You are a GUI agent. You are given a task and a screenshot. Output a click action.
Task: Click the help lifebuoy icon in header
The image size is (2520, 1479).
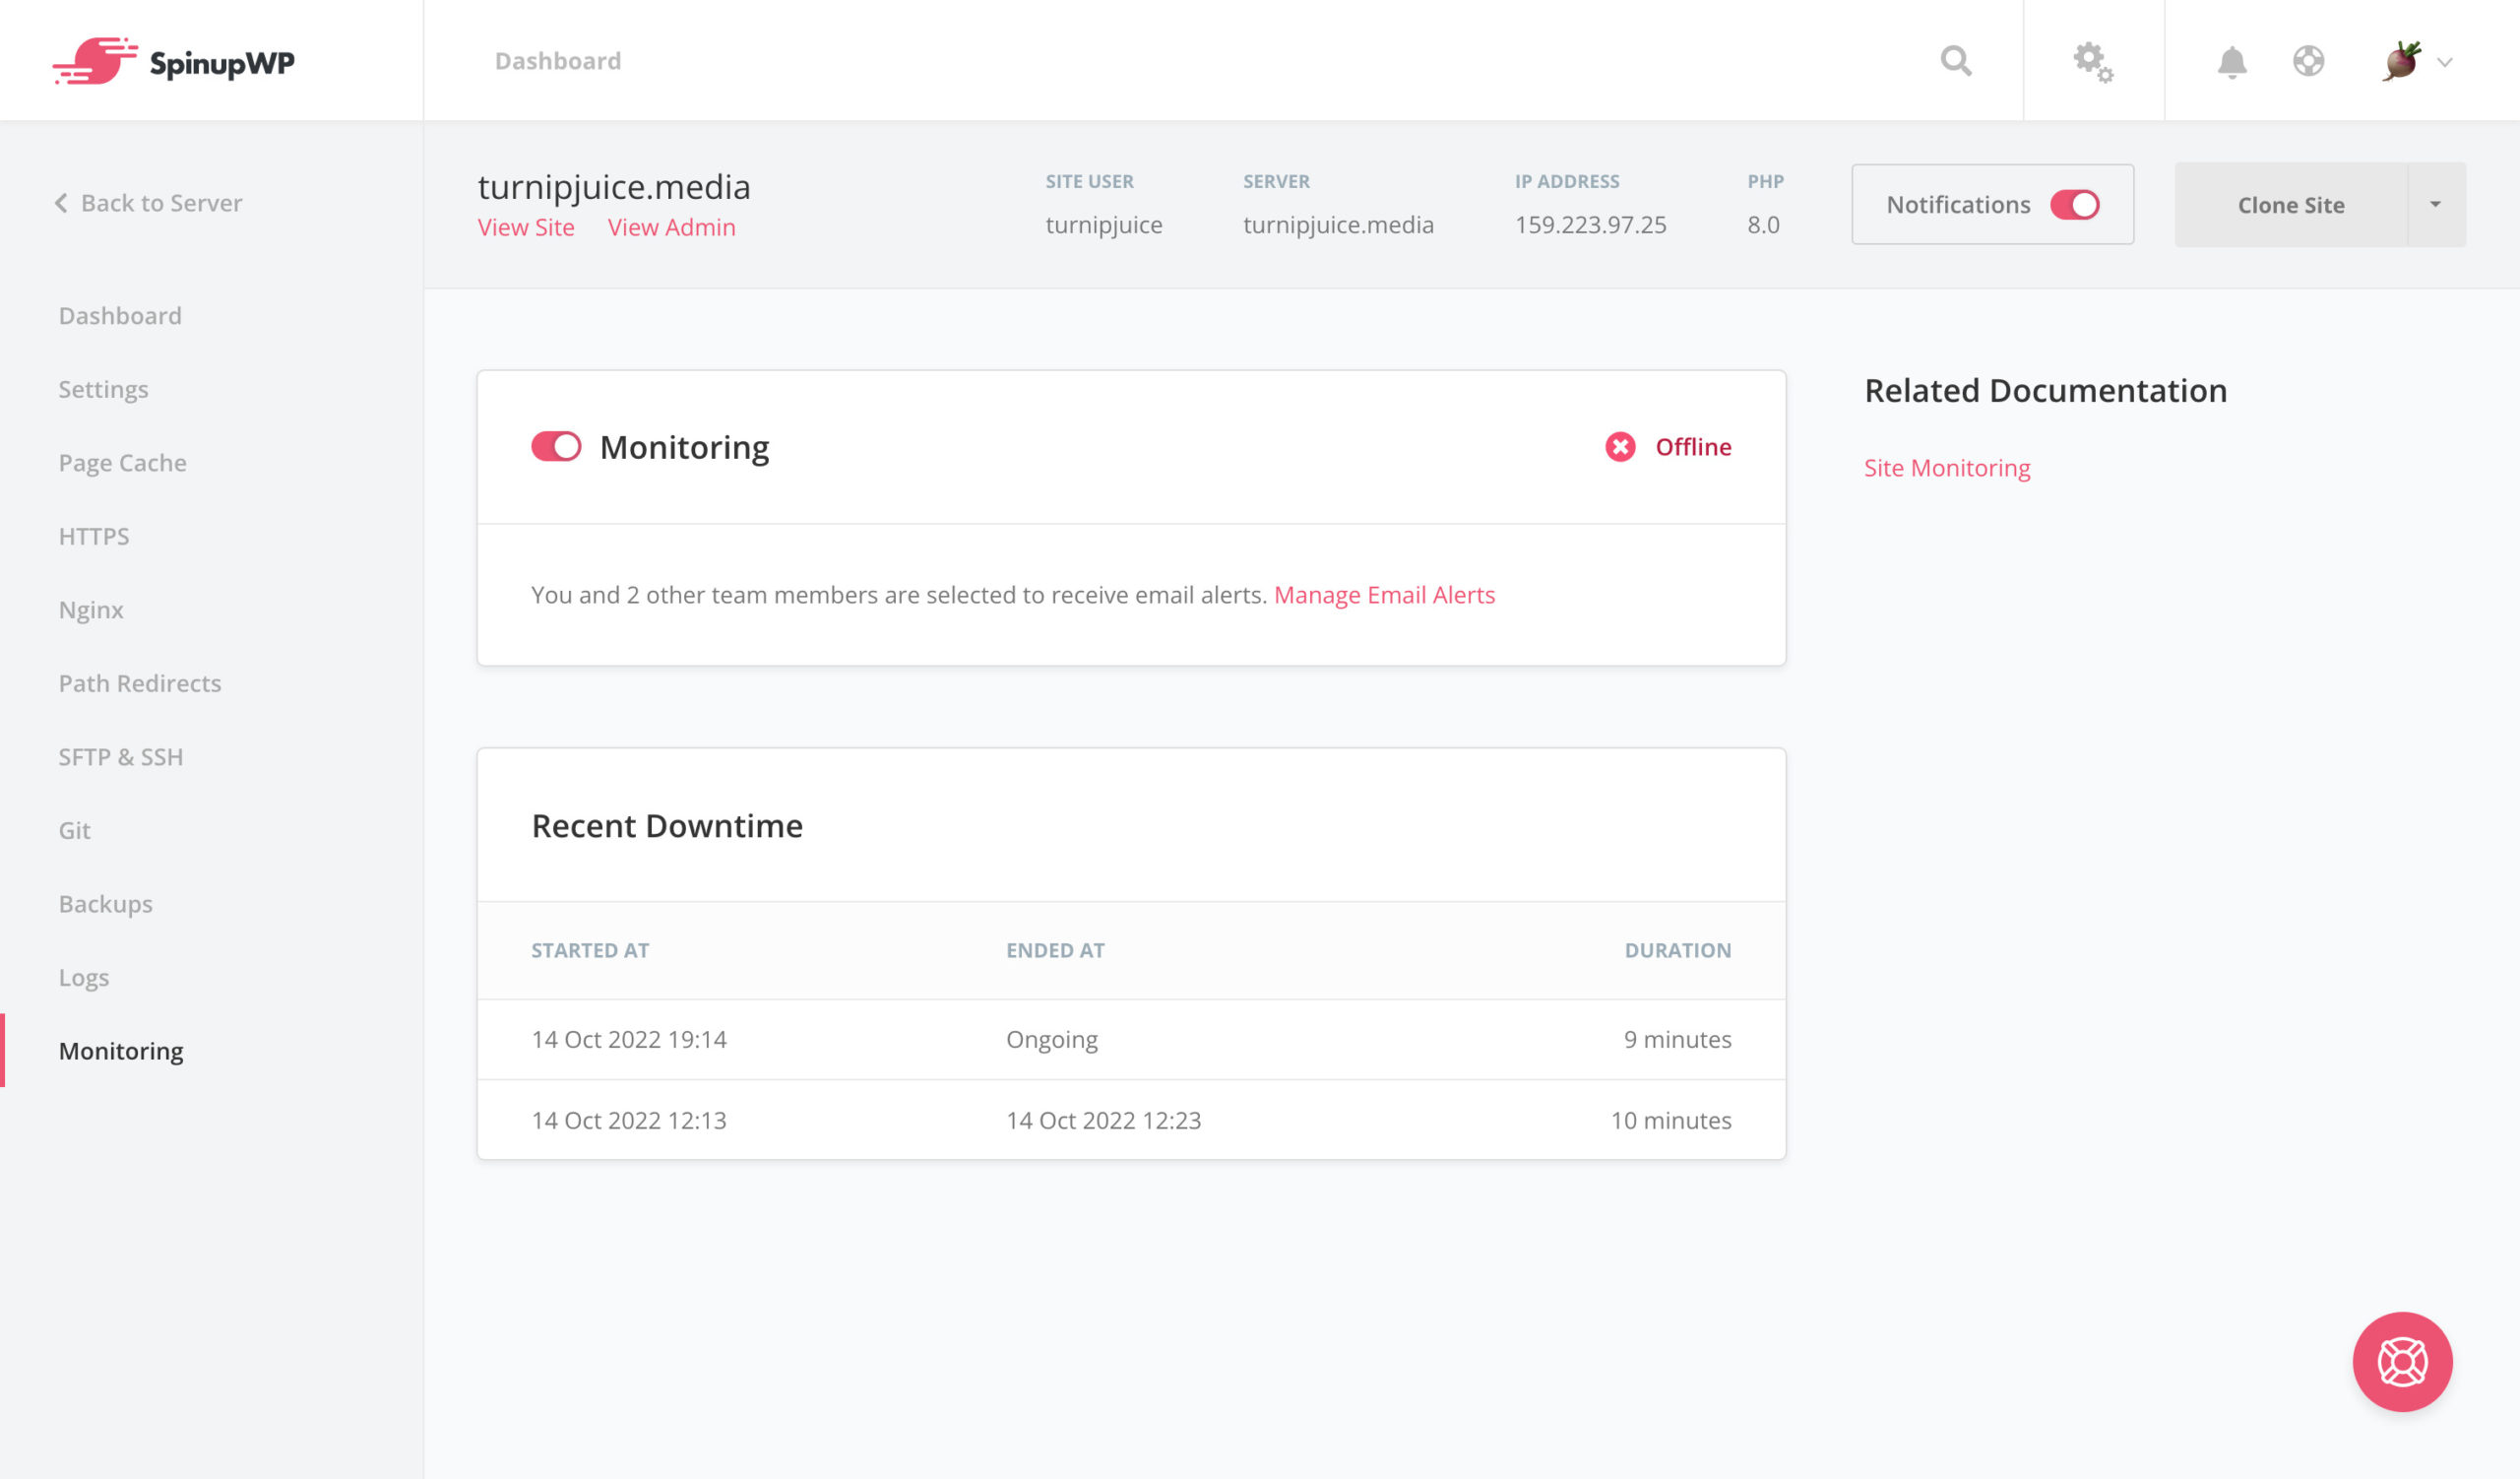click(2308, 61)
